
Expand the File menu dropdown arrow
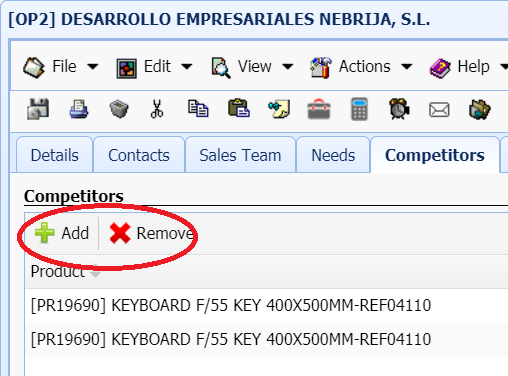pos(93,67)
